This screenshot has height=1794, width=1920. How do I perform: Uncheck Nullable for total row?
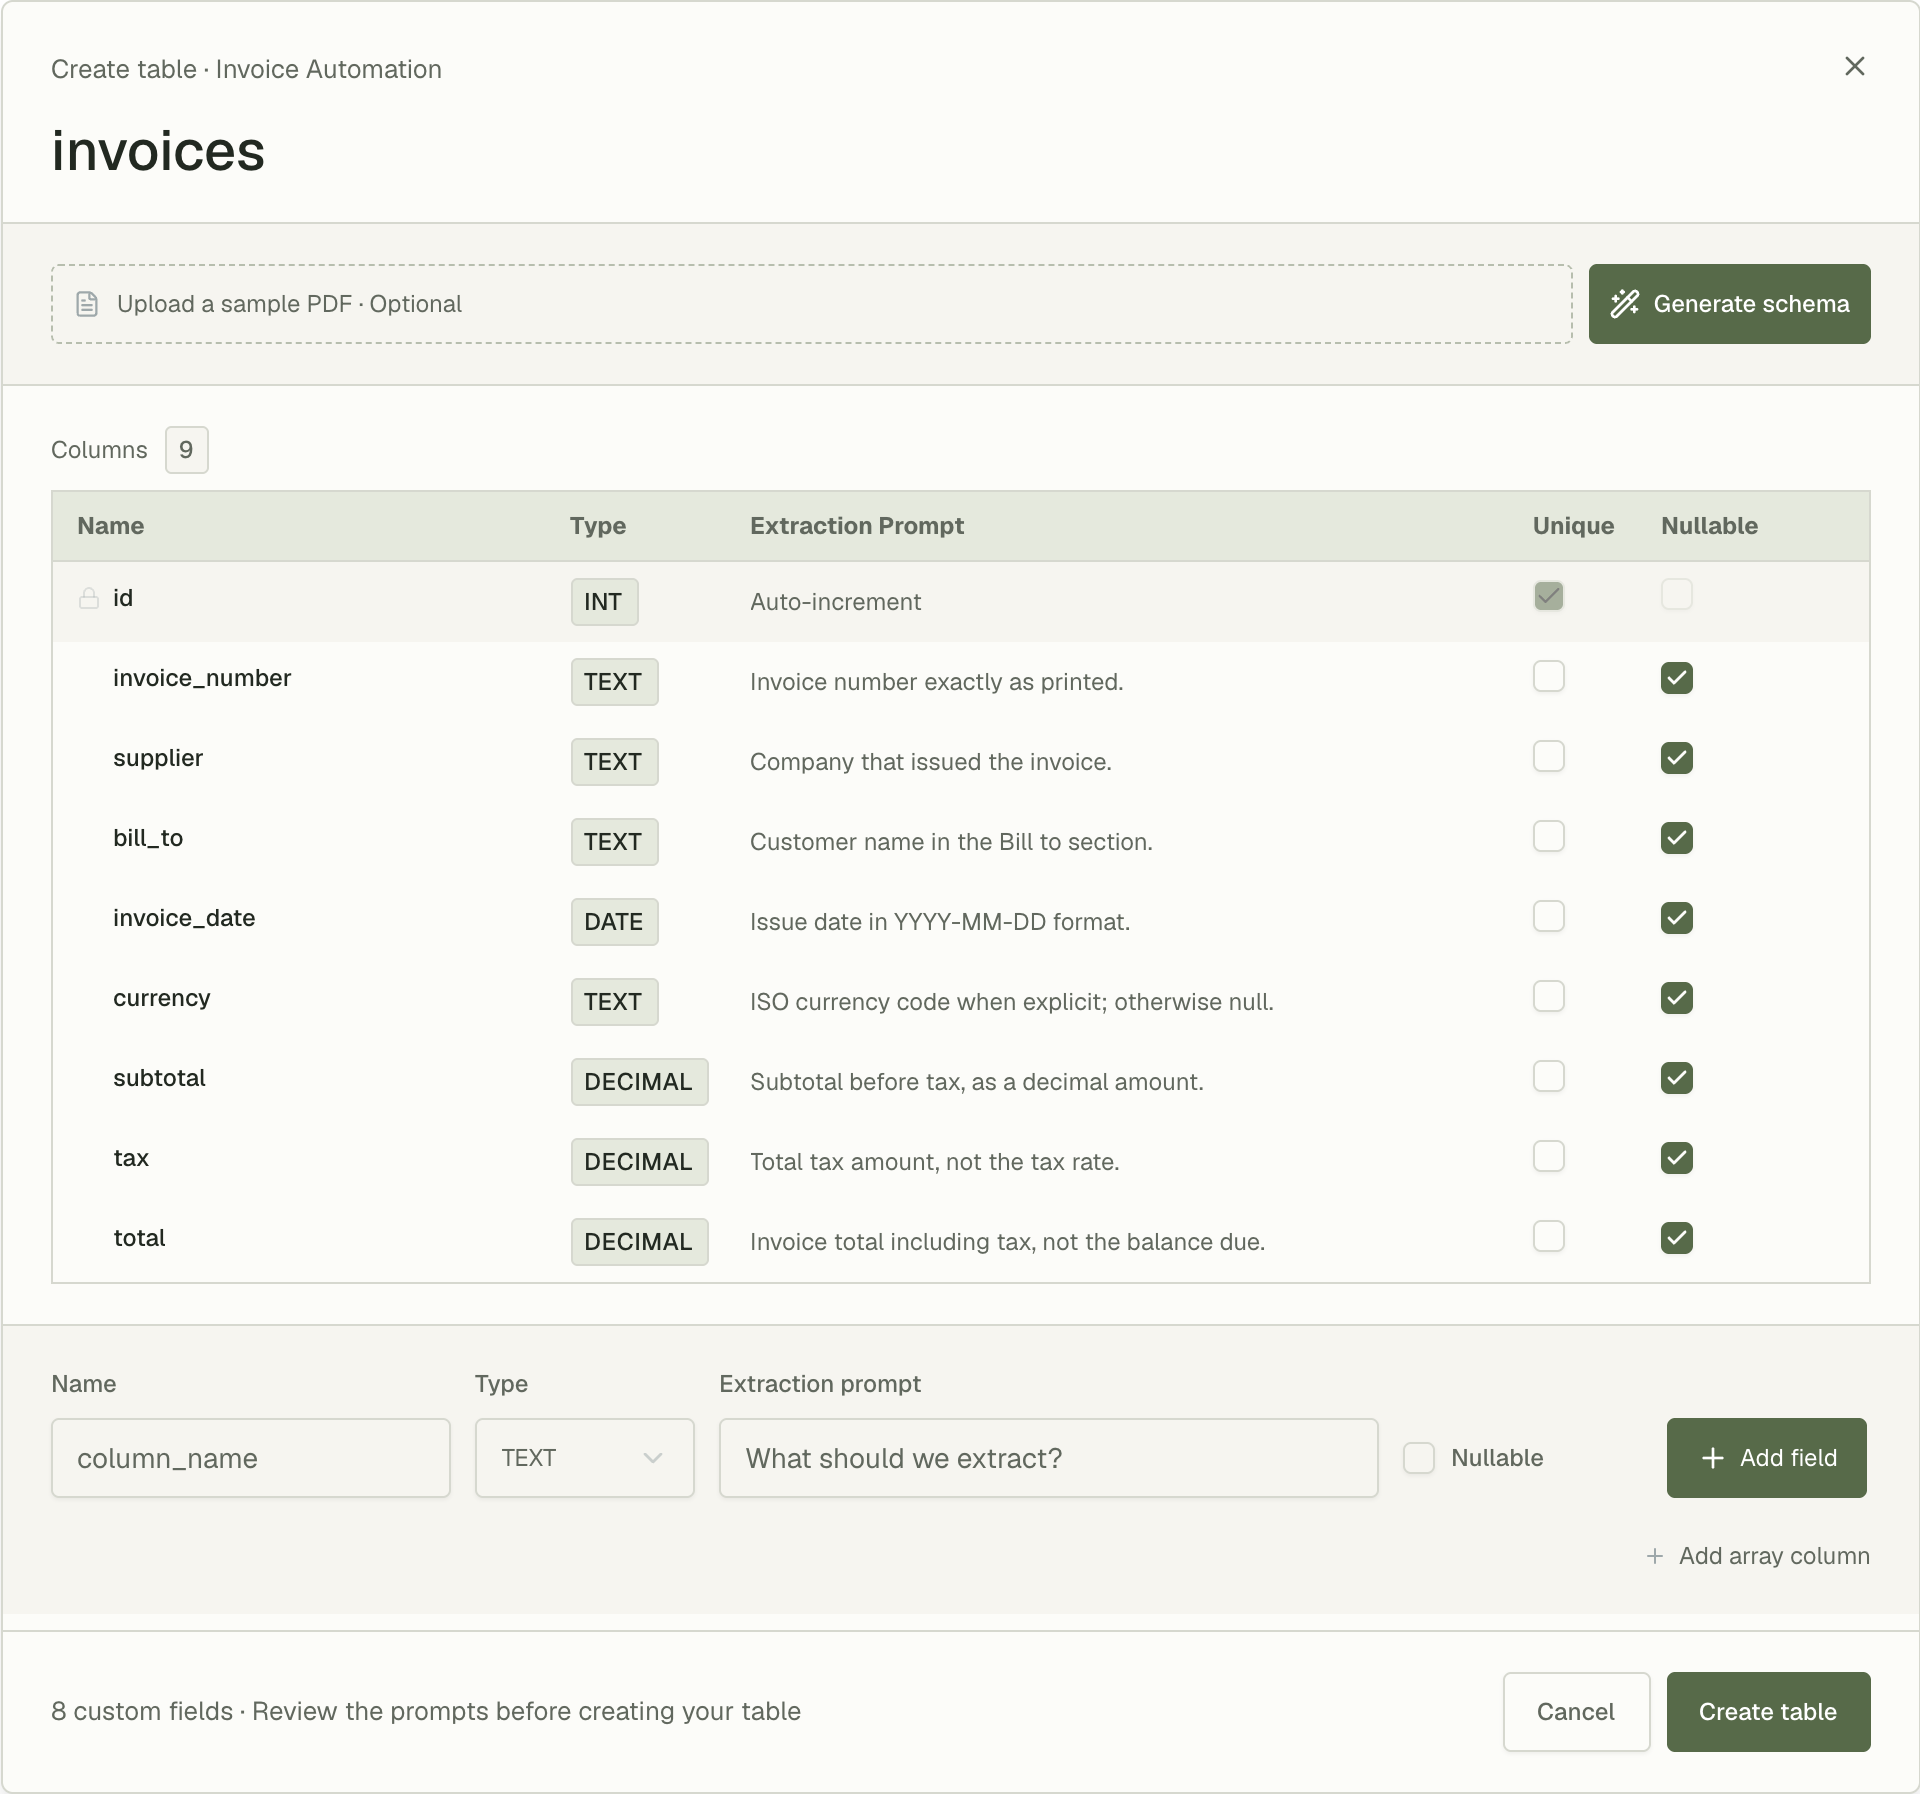point(1677,1238)
